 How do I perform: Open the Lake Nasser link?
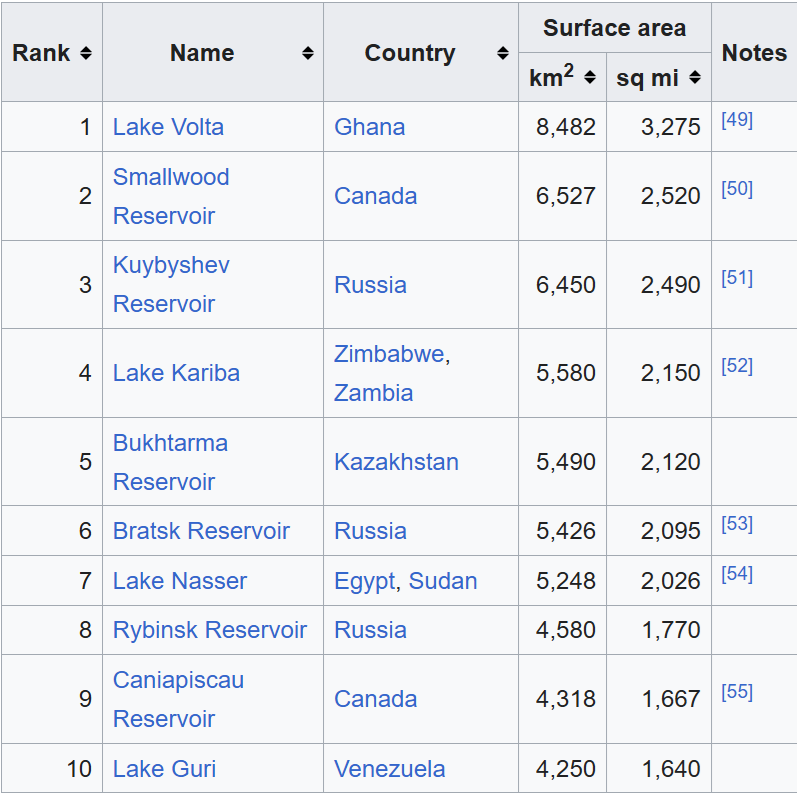179,581
